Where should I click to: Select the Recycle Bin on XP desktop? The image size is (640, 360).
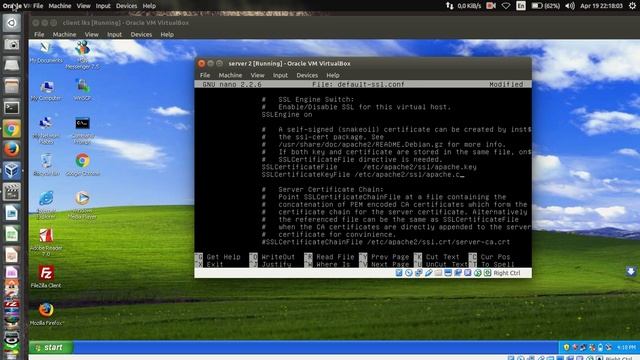coord(46,164)
